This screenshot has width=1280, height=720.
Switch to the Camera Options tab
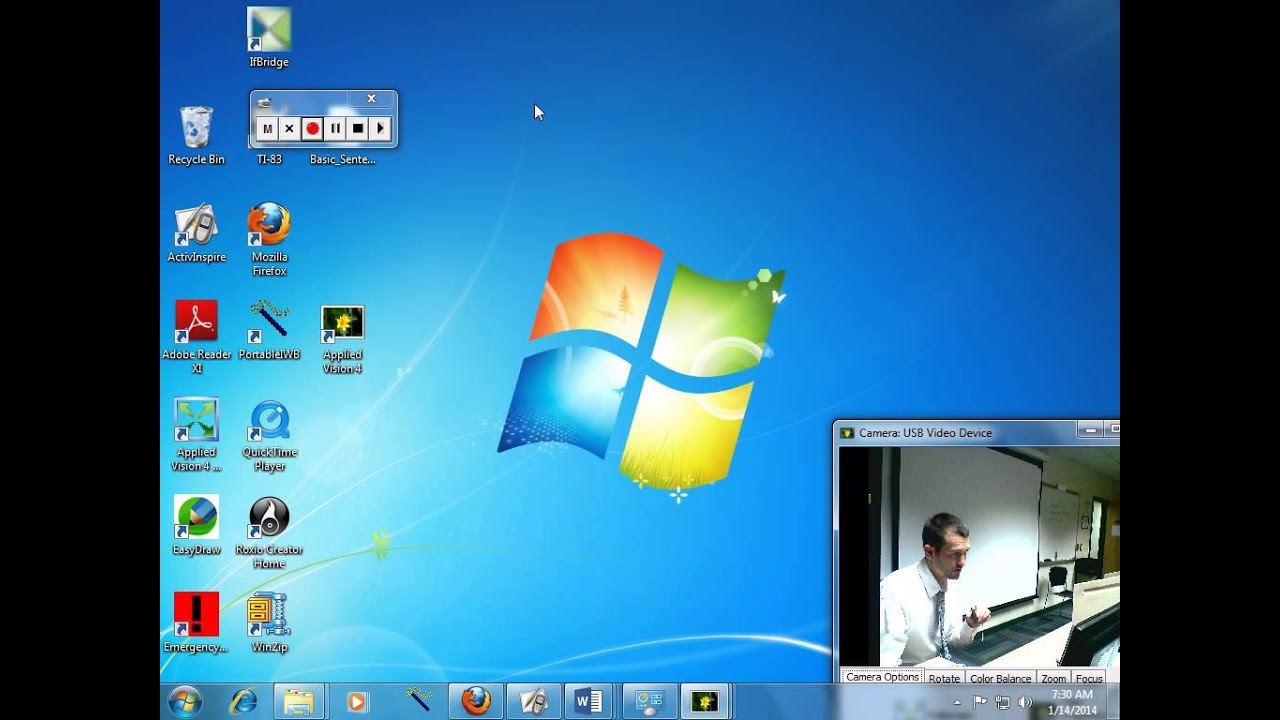[x=882, y=677]
